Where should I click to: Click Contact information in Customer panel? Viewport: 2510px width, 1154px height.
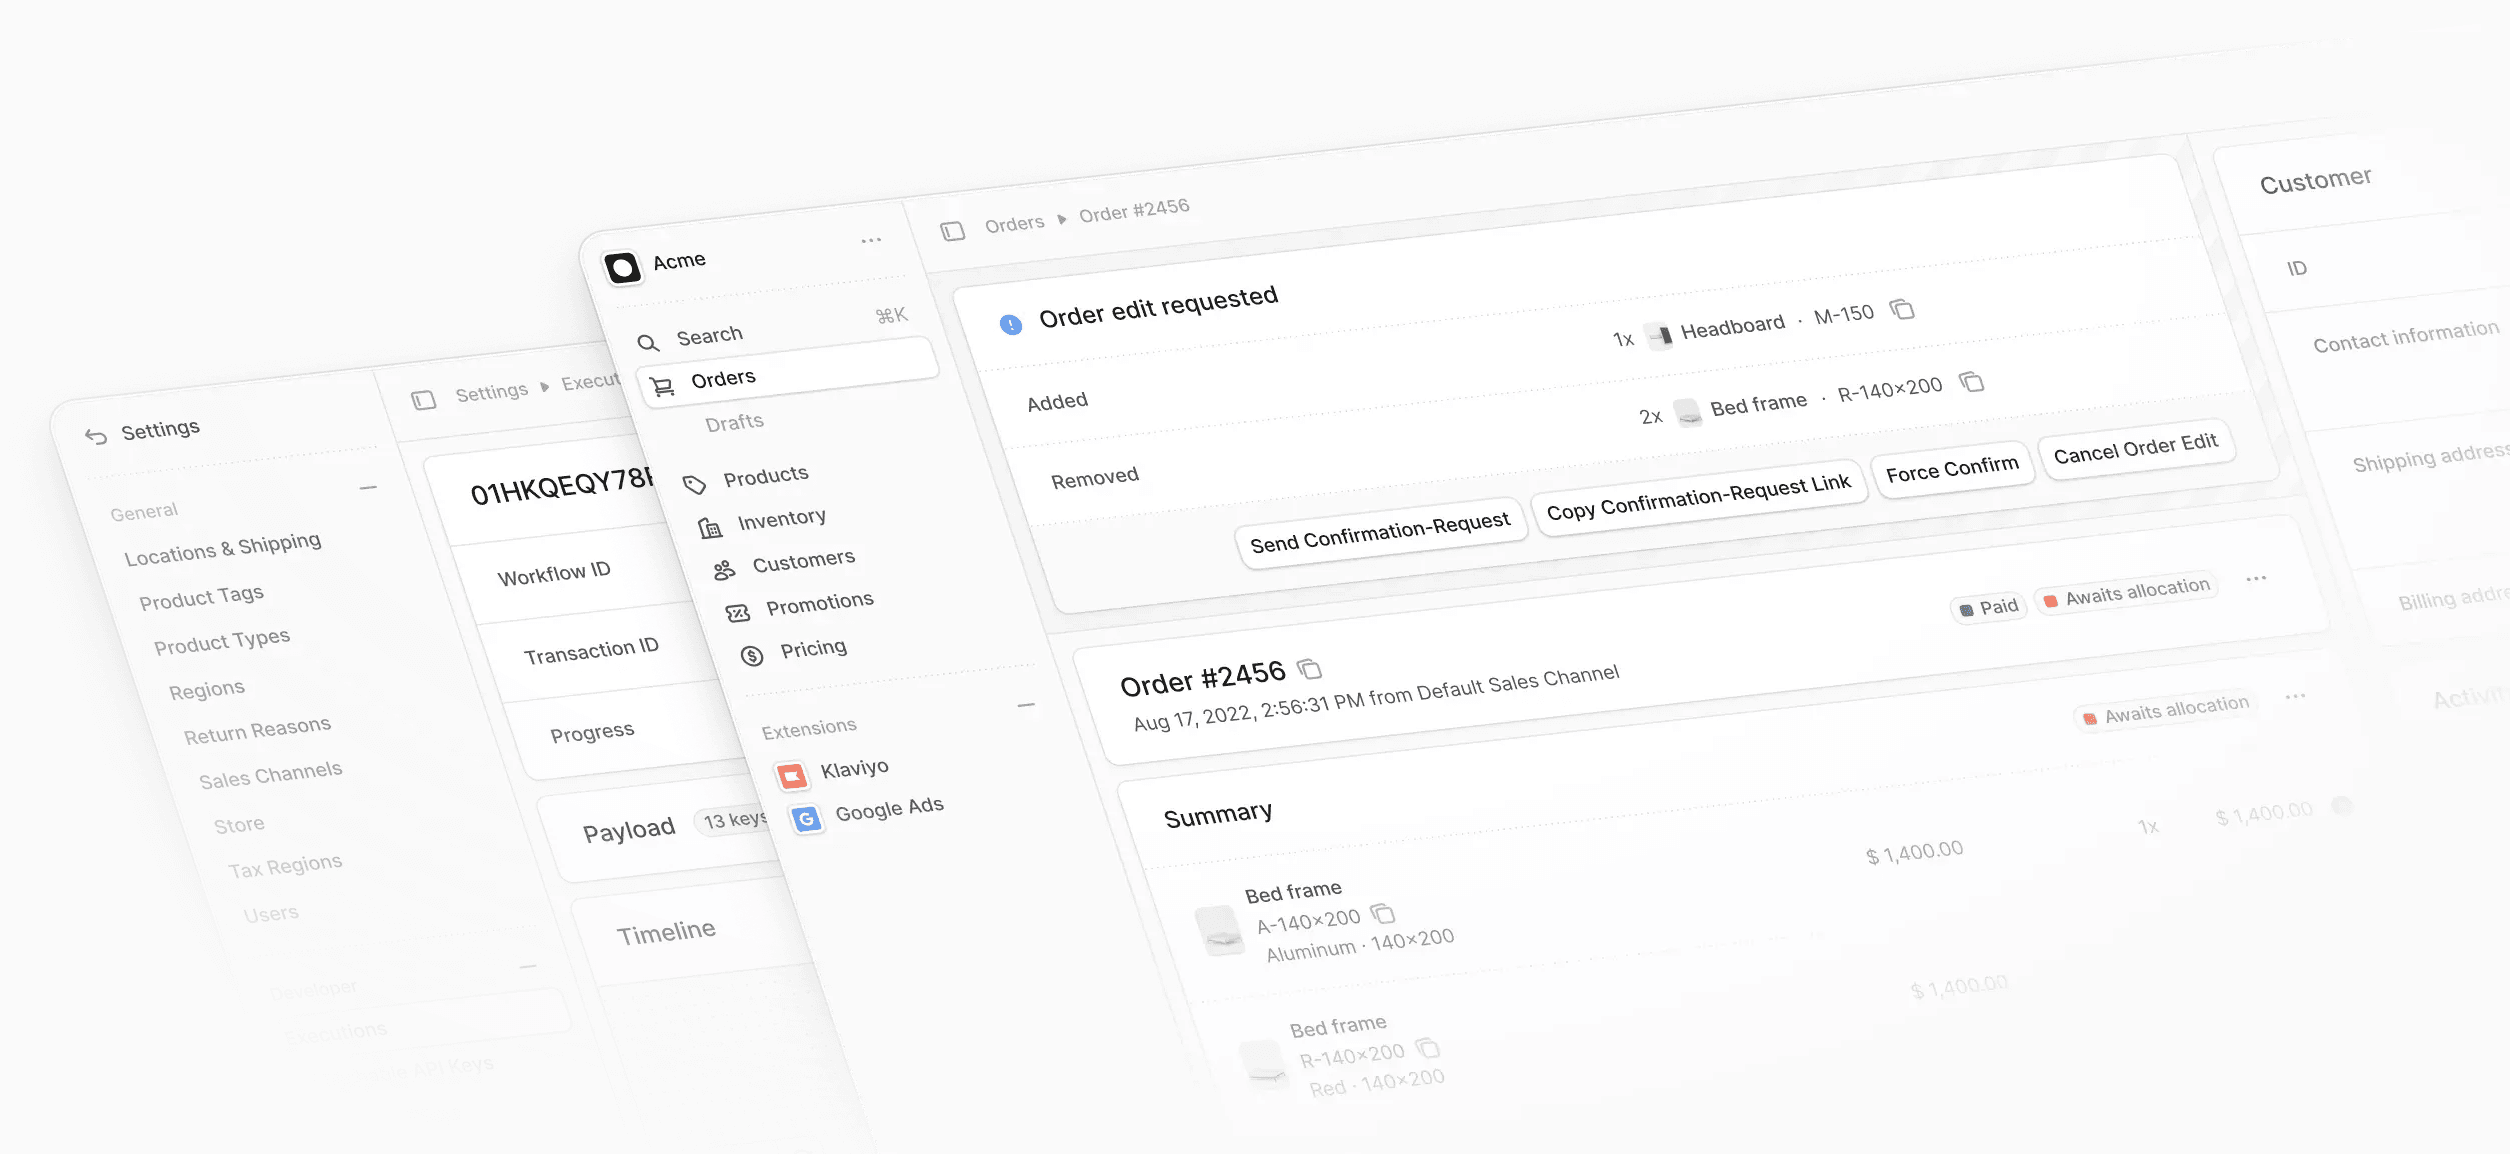coord(2405,337)
